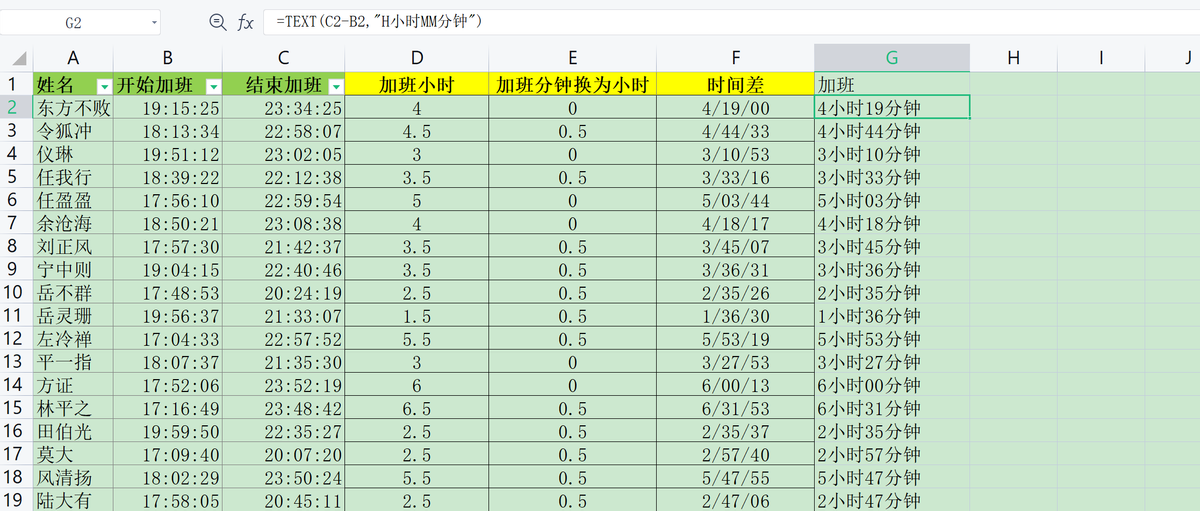This screenshot has height=511, width=1200.
Task: Select the cell 风清扬
Action: point(73,477)
